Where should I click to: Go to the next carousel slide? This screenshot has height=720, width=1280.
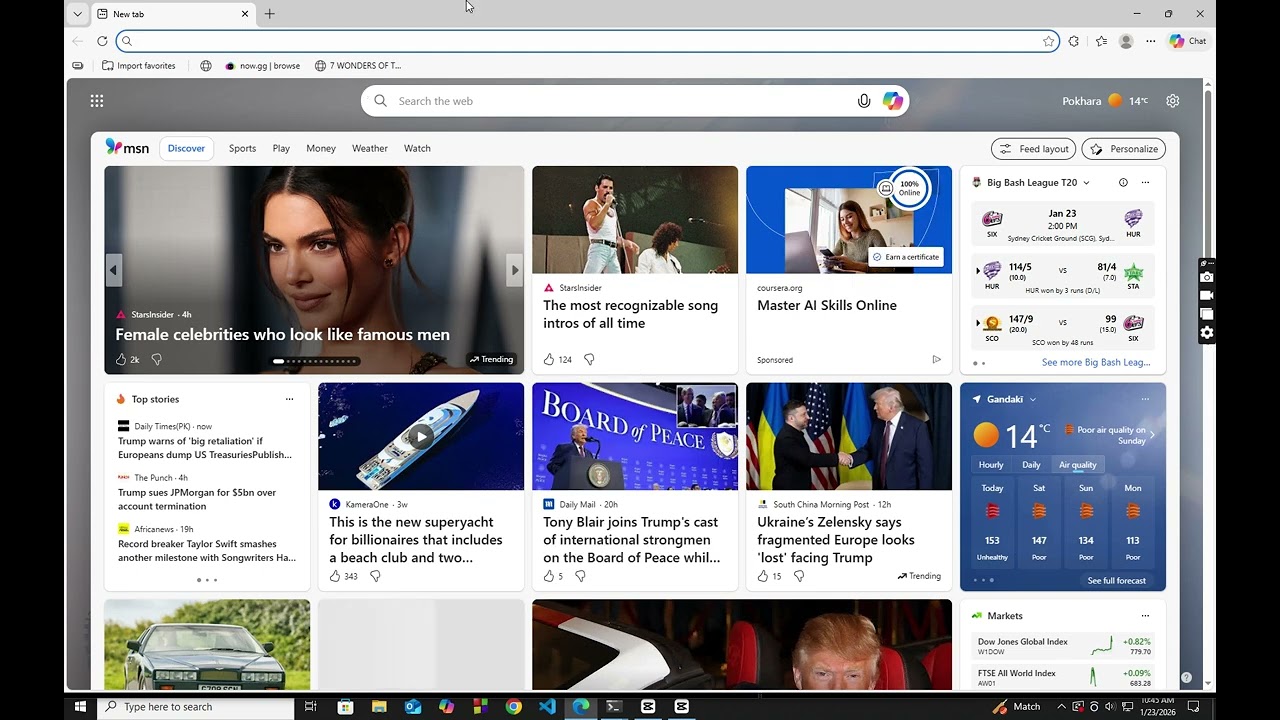coord(515,270)
